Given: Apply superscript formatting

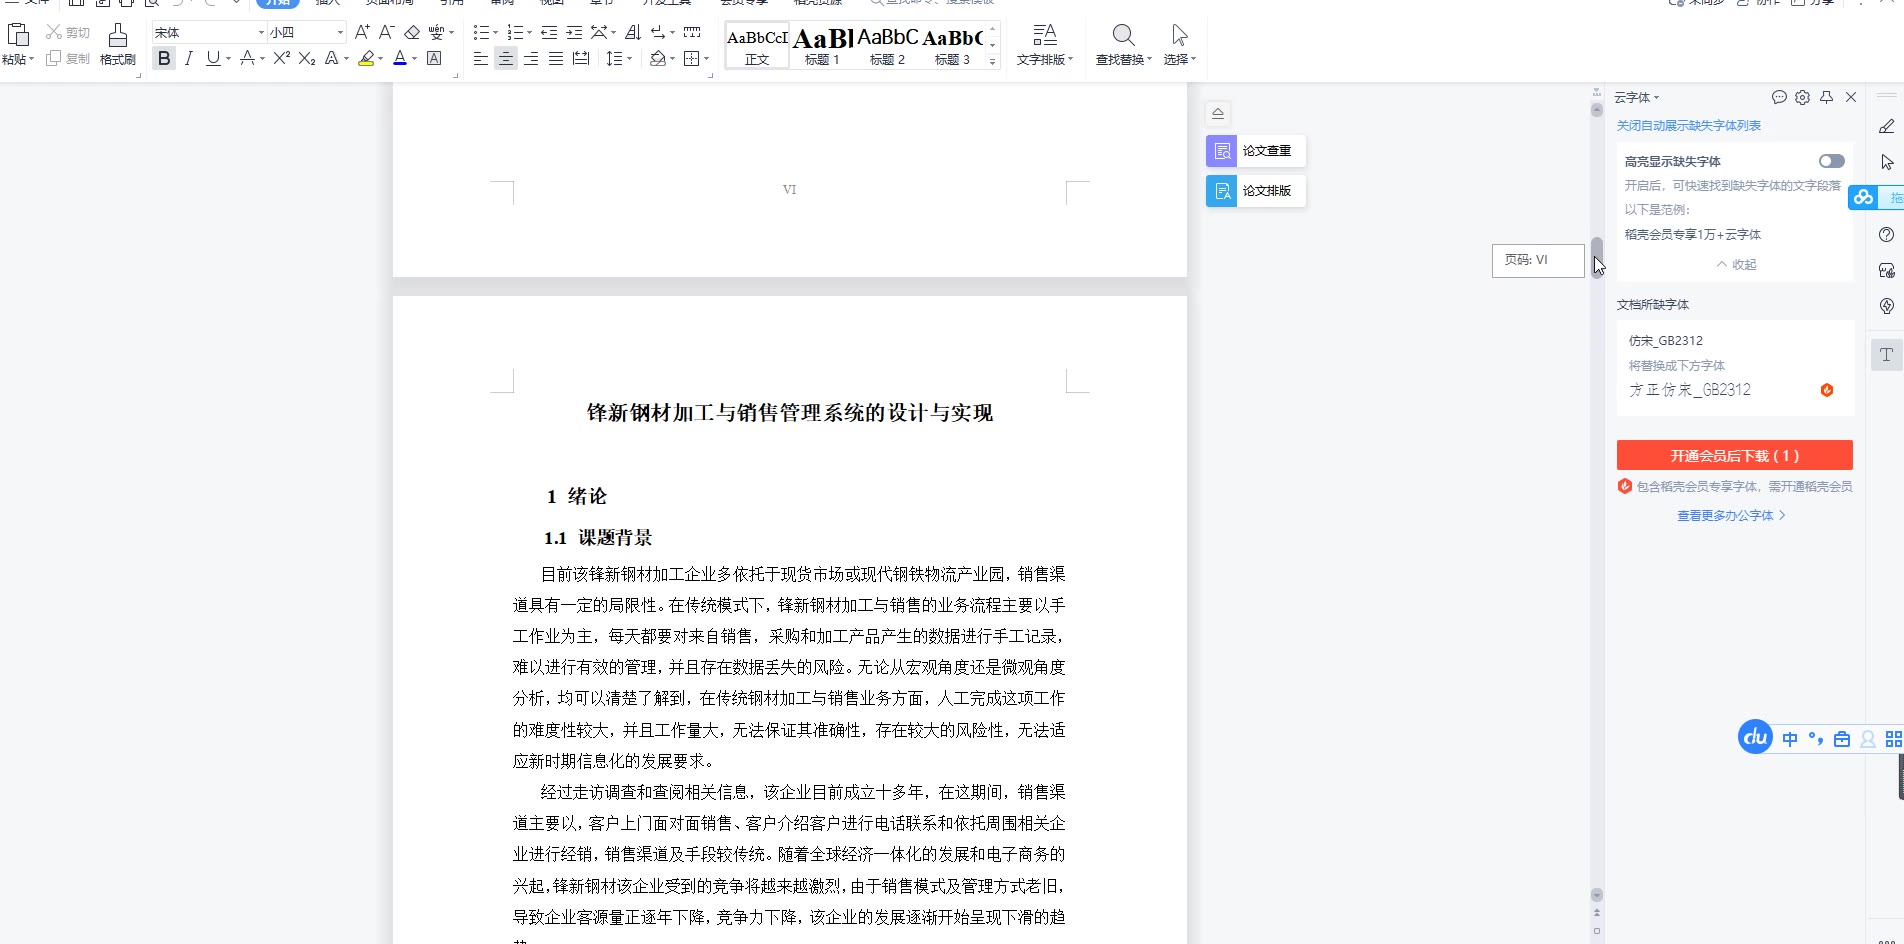Looking at the screenshot, I should 281,59.
